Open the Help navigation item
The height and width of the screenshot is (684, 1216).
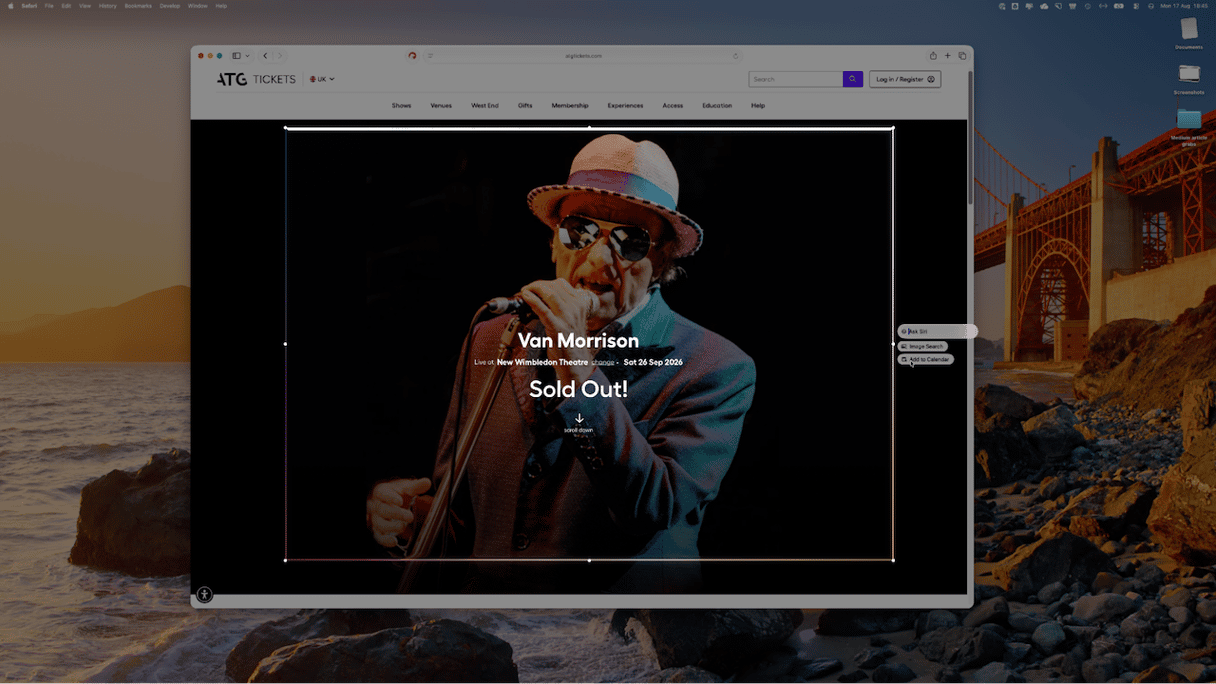pyautogui.click(x=758, y=105)
